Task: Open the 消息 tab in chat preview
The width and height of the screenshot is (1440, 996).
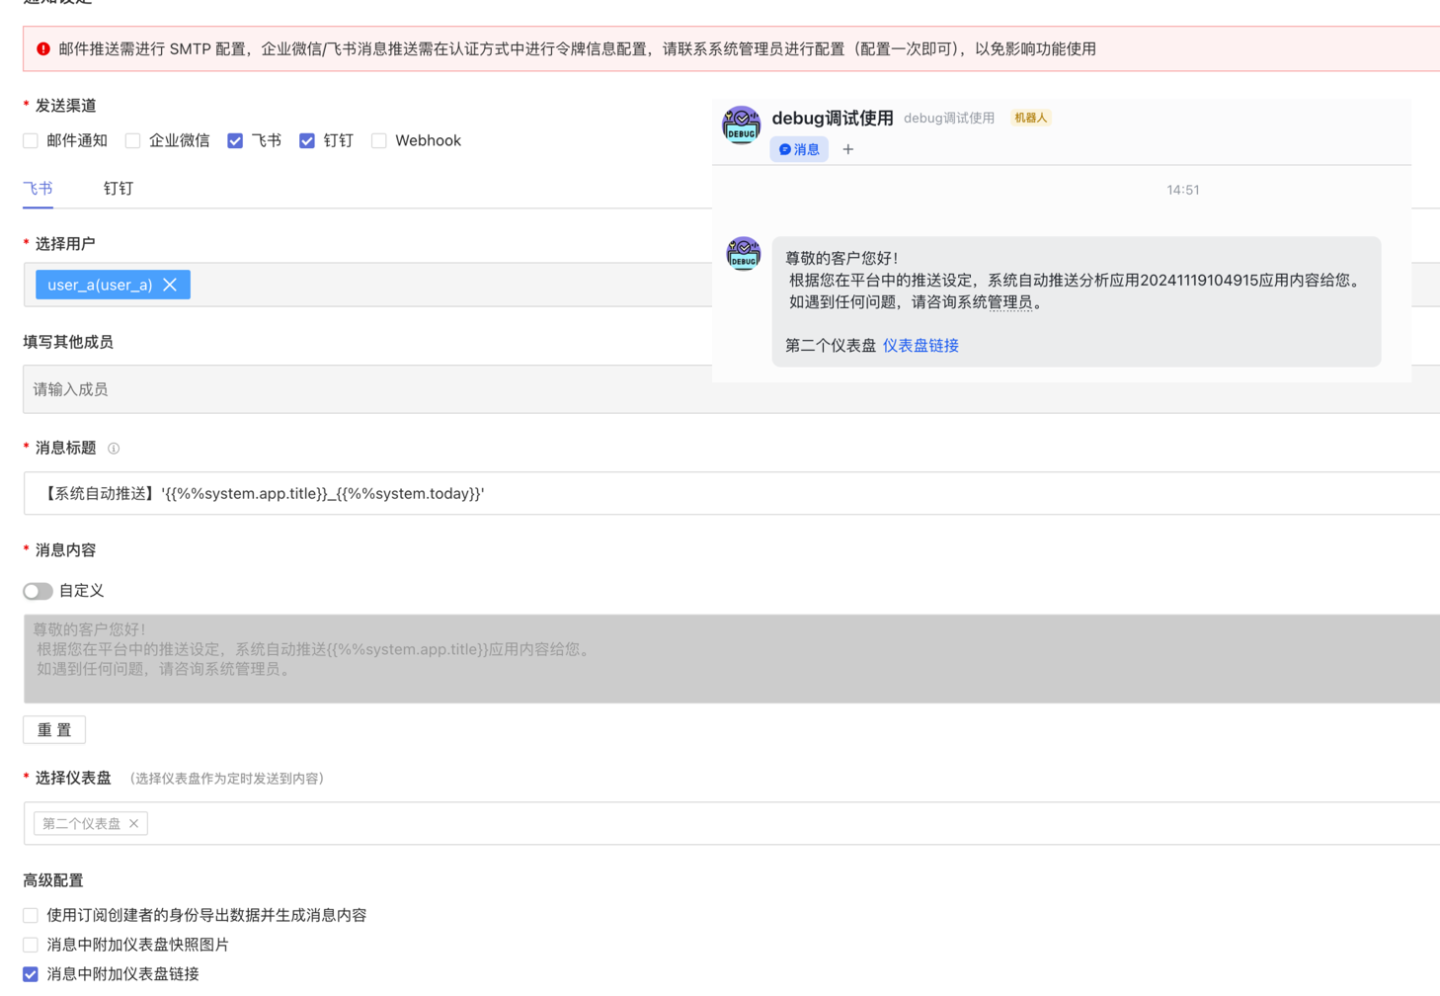Action: pos(799,150)
